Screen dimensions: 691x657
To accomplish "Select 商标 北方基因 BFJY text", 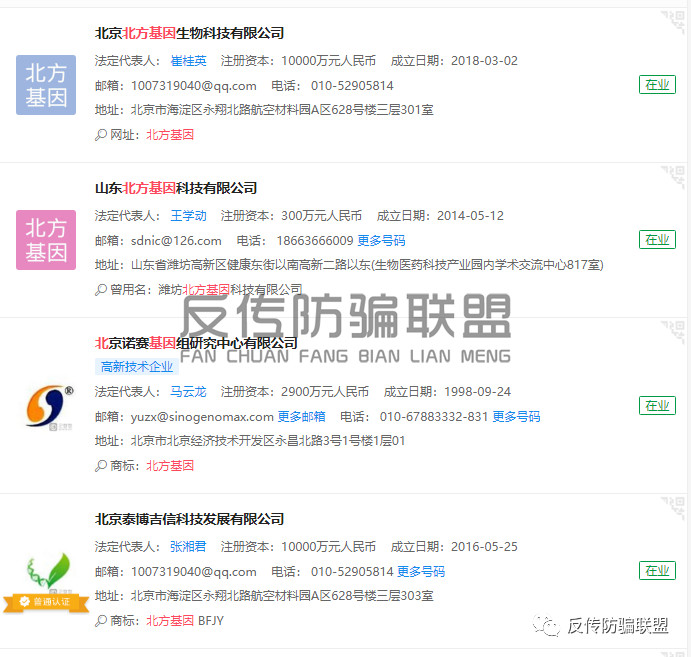I will [x=185, y=621].
